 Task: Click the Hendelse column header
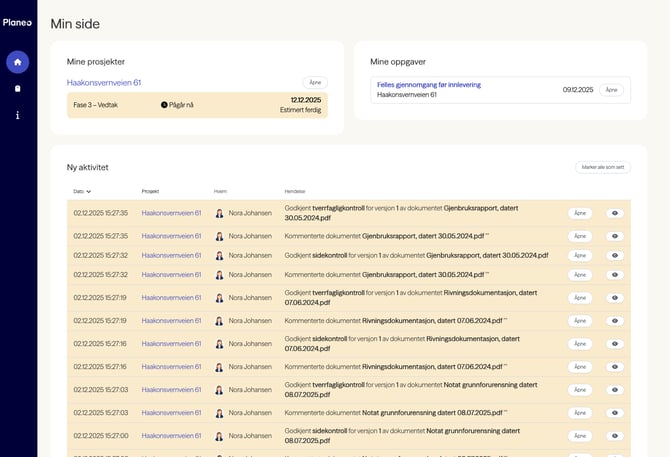pyautogui.click(x=295, y=191)
